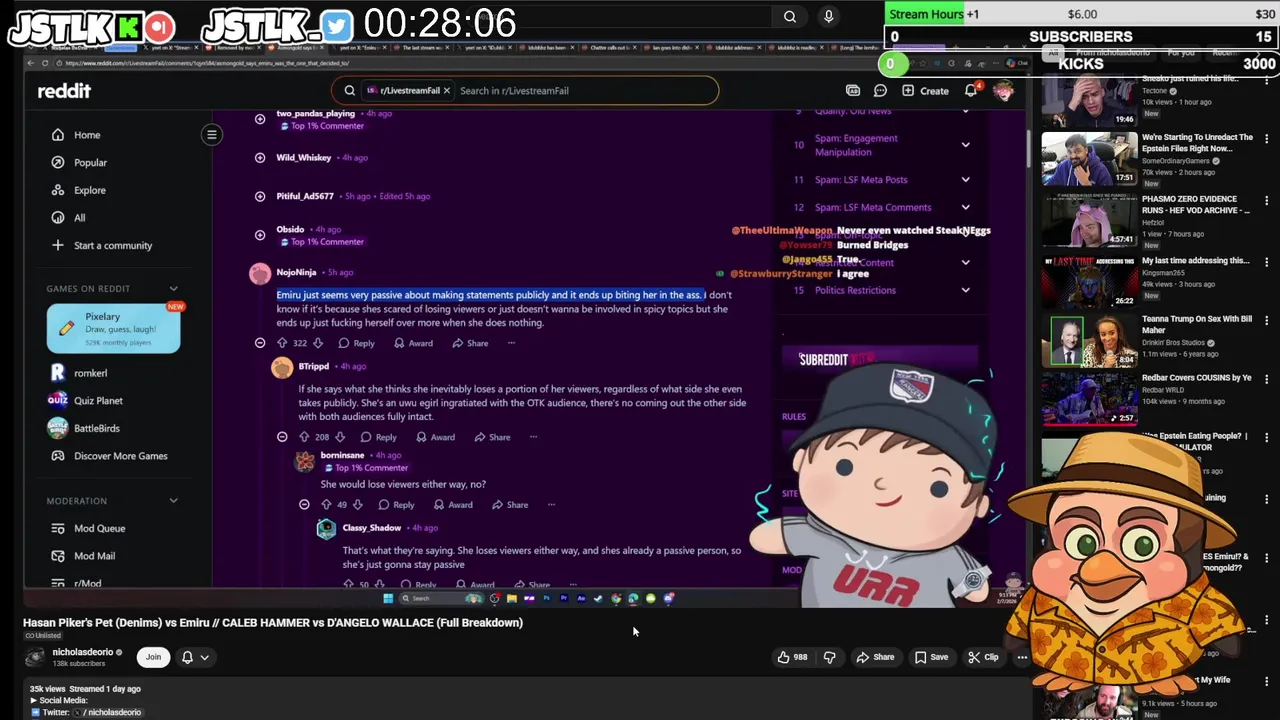Click YouTube search magnifier icon
The height and width of the screenshot is (720, 1280).
tap(790, 16)
